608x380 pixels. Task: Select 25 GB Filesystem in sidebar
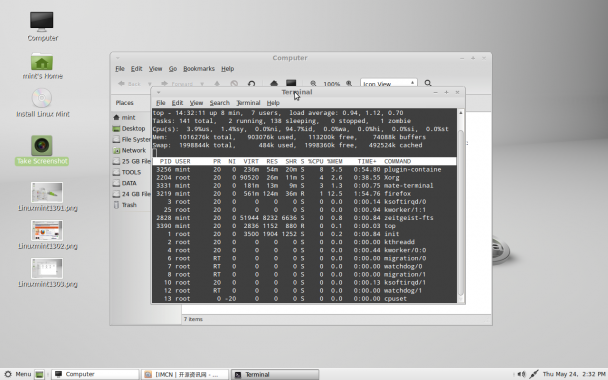tap(131, 161)
